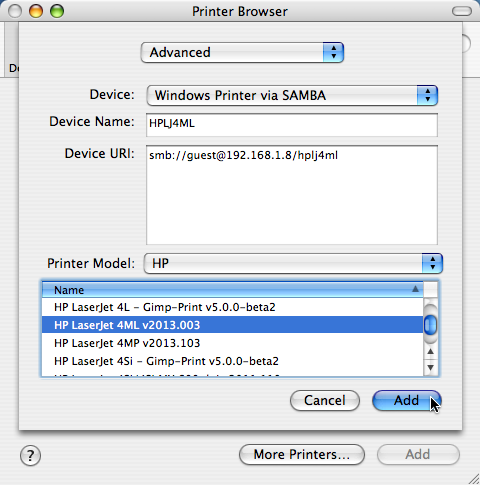Click the scroll down arrow in printer list
This screenshot has width=480, height=485.
(430, 367)
